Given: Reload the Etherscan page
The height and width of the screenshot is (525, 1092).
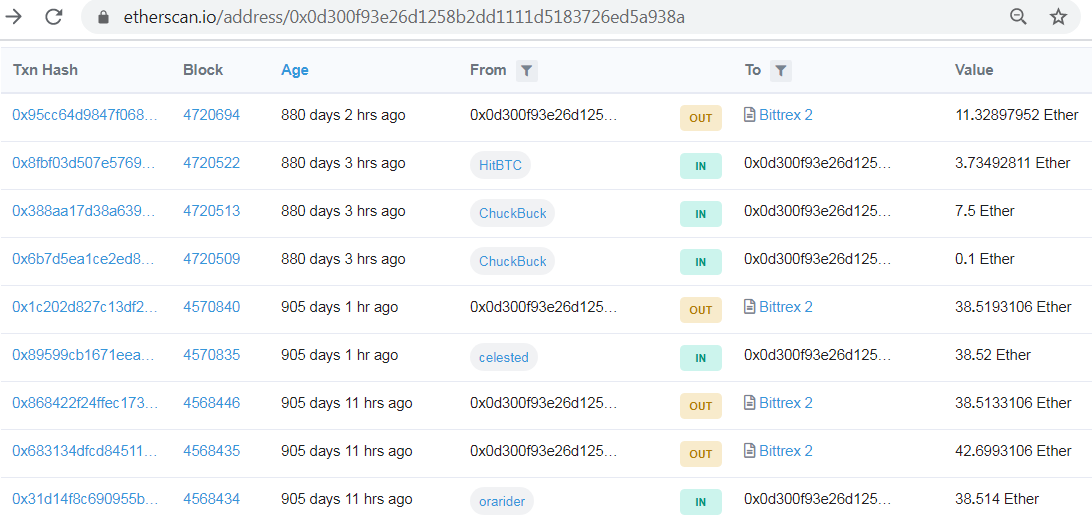Looking at the screenshot, I should [x=54, y=17].
